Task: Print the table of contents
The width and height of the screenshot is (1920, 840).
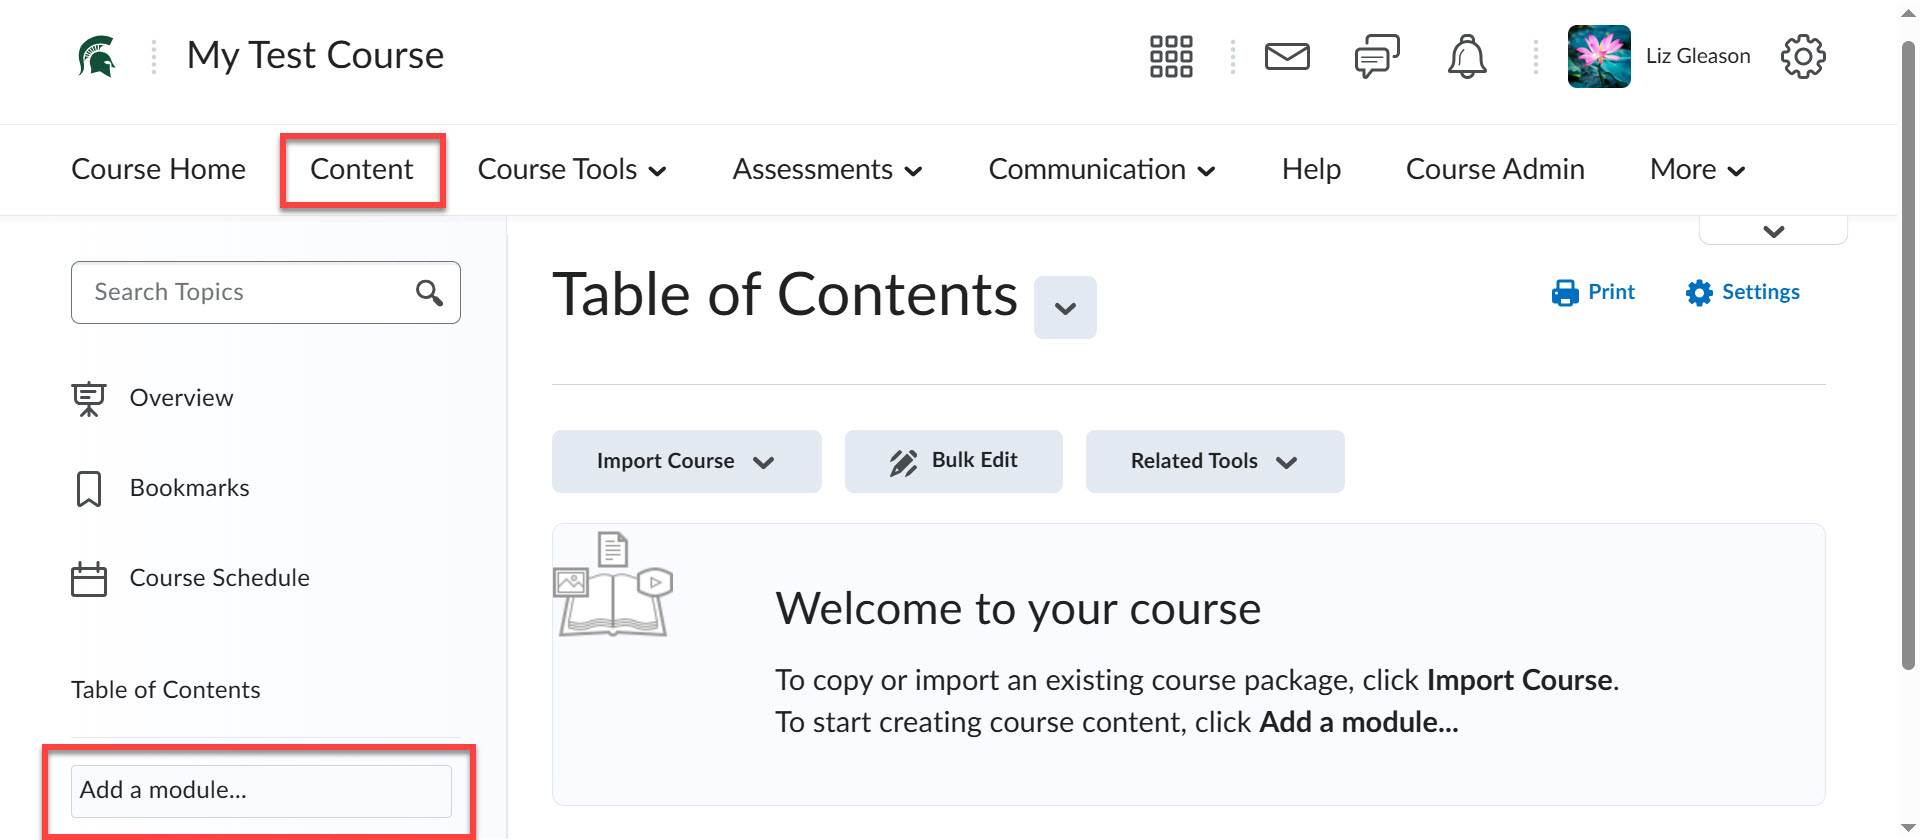Action: click(x=1593, y=292)
